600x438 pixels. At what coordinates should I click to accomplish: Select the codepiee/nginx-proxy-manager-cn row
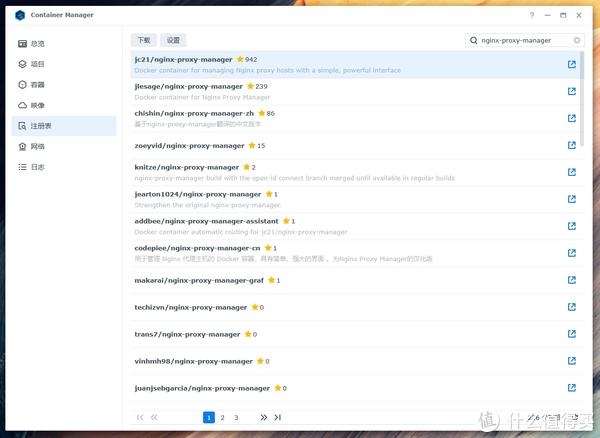click(355, 254)
